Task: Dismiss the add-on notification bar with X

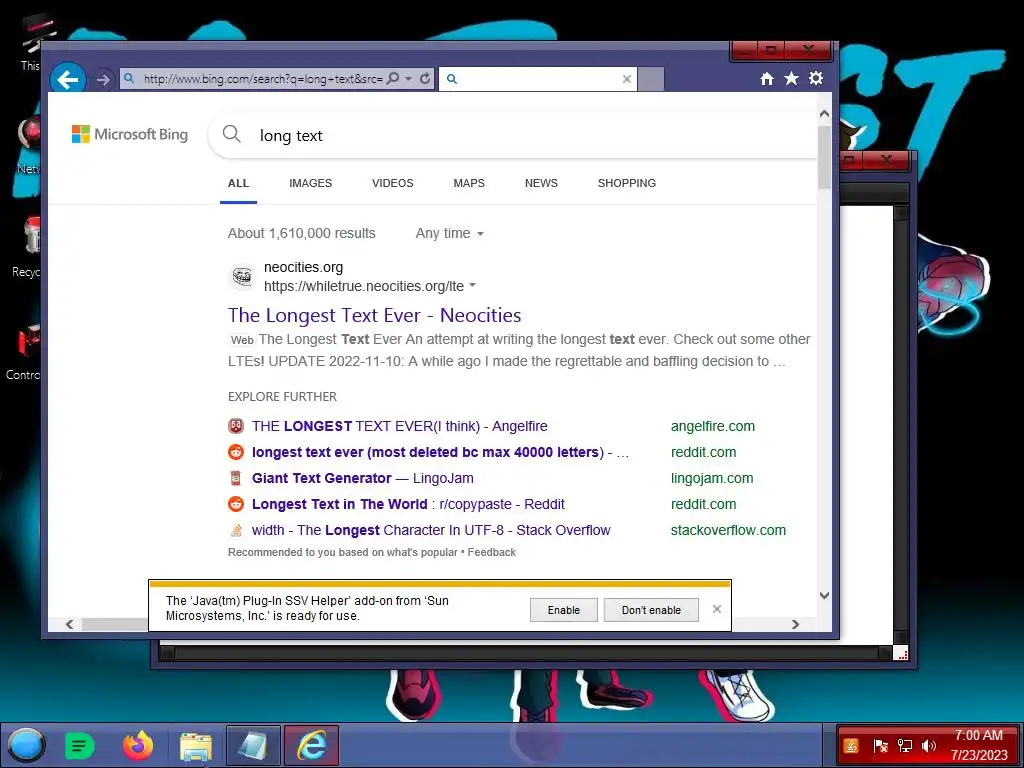Action: pos(716,609)
